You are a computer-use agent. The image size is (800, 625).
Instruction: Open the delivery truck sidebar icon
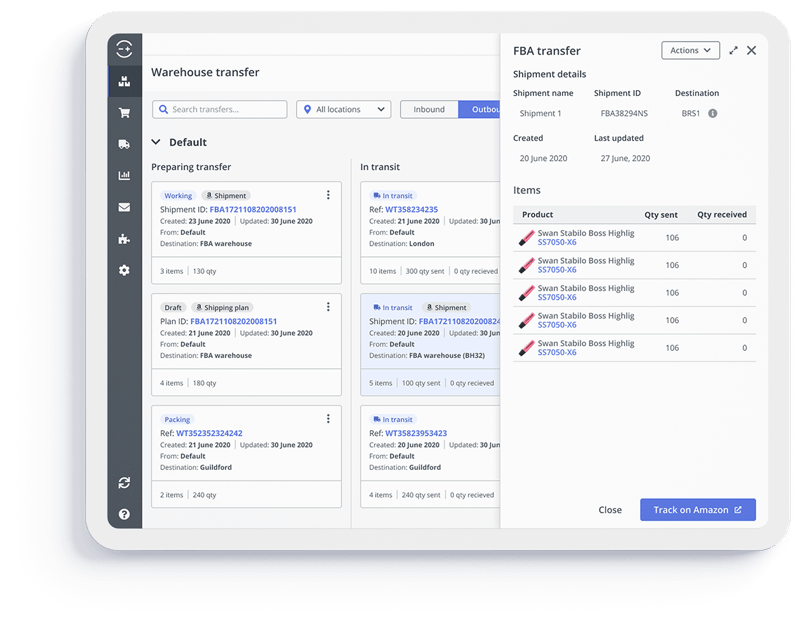(x=124, y=144)
